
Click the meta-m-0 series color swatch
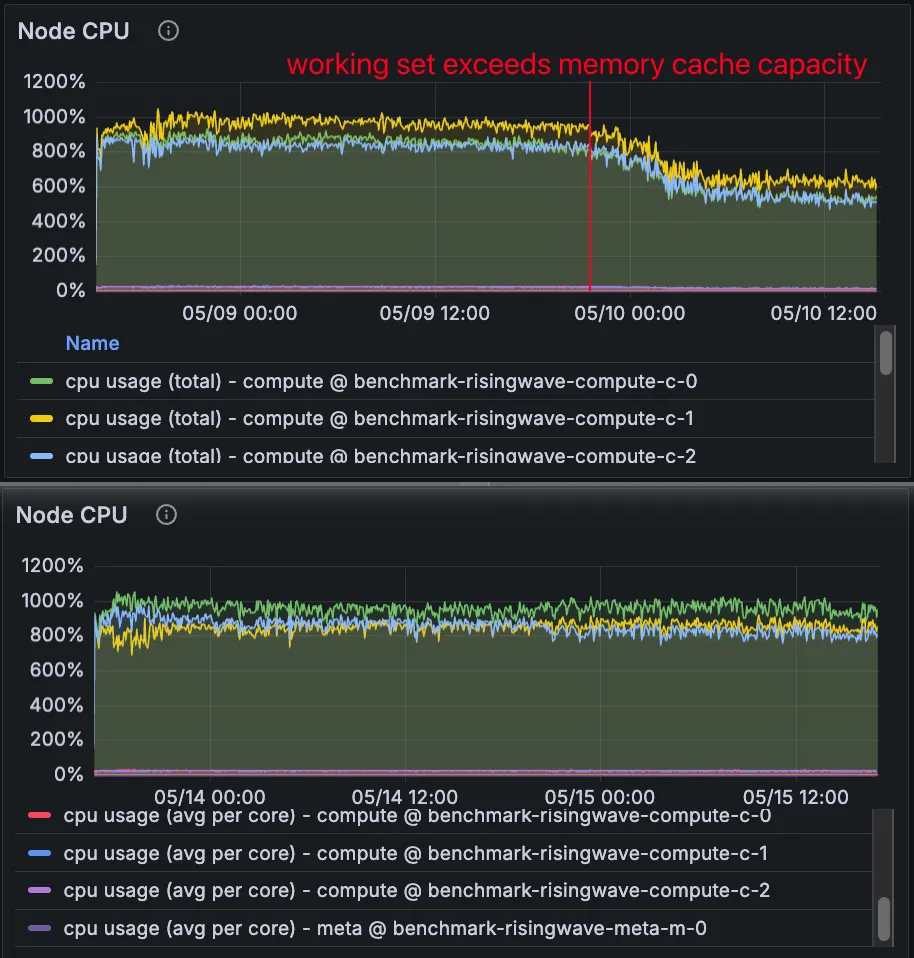point(41,928)
